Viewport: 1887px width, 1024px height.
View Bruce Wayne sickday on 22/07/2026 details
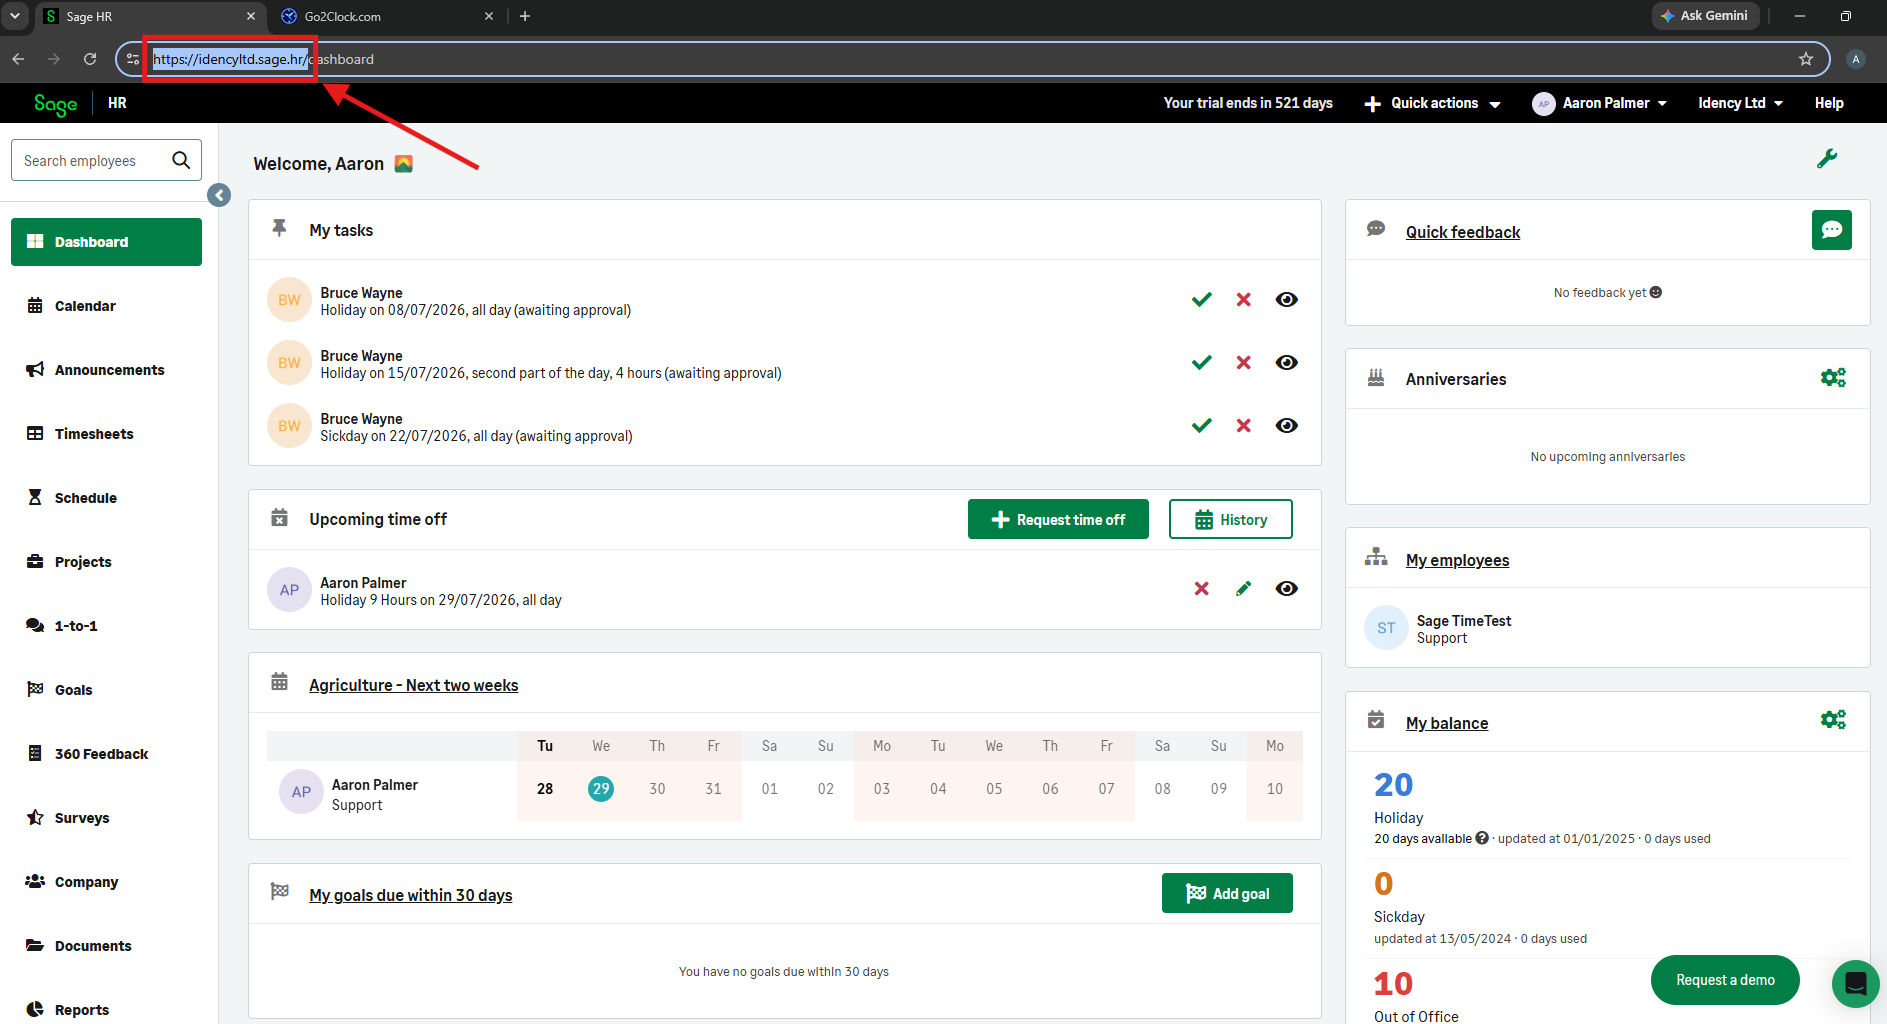pos(1287,426)
